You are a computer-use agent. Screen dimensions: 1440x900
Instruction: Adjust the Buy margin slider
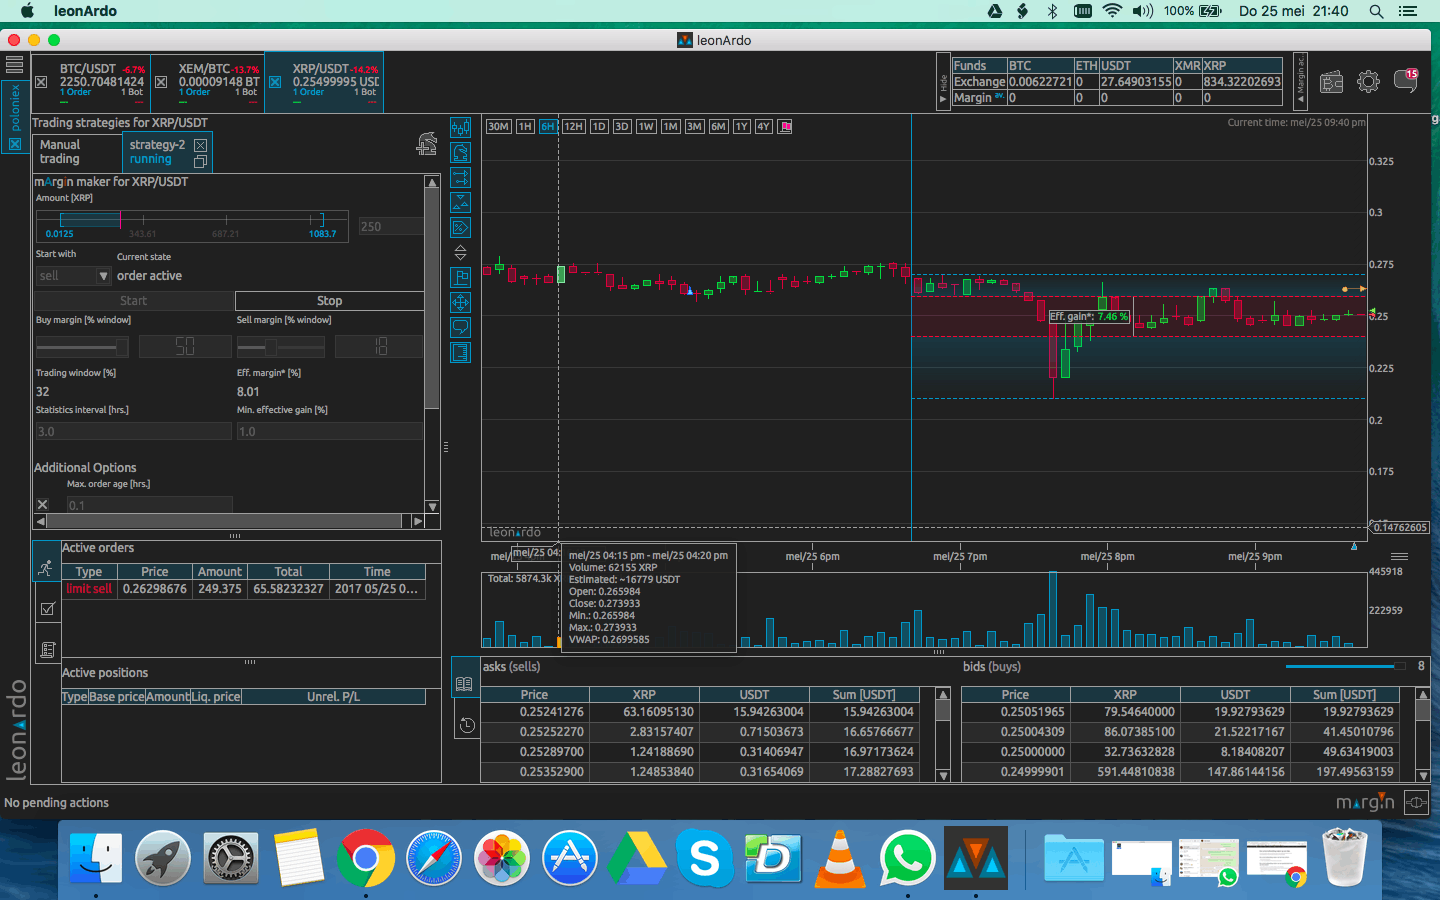tap(82, 347)
